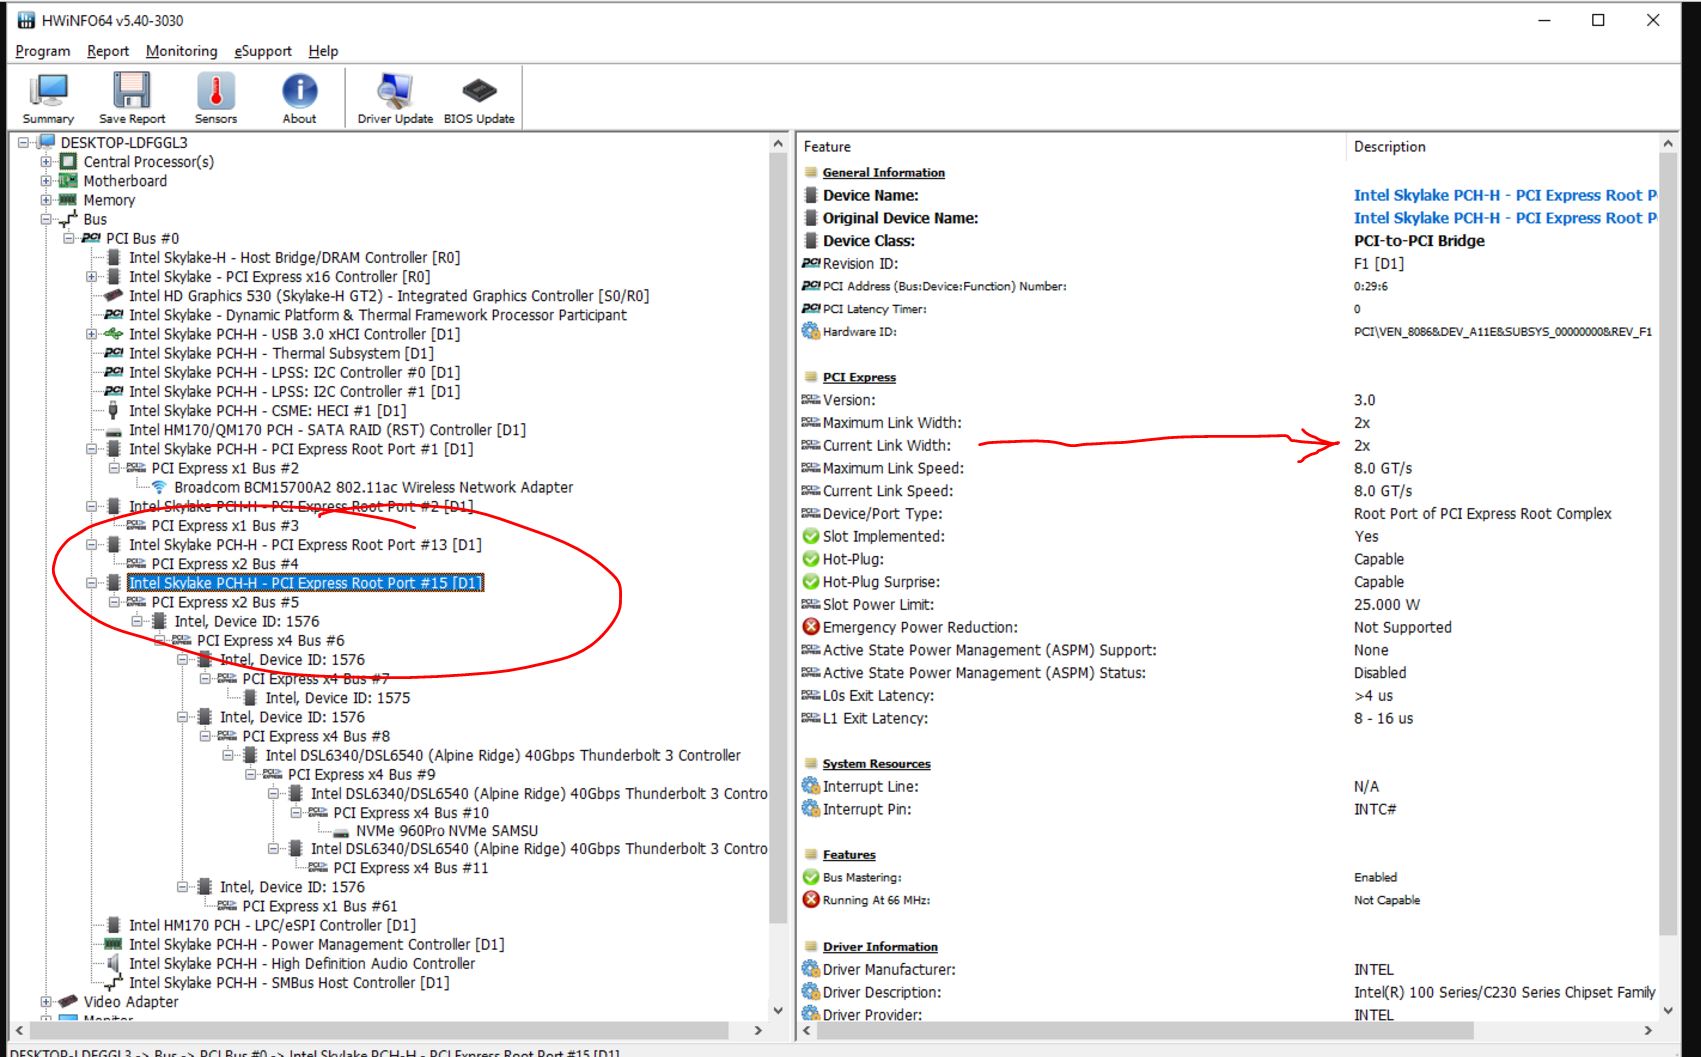Collapse the Bus tree node
Image resolution: width=1701 pixels, height=1057 pixels.
pos(45,219)
